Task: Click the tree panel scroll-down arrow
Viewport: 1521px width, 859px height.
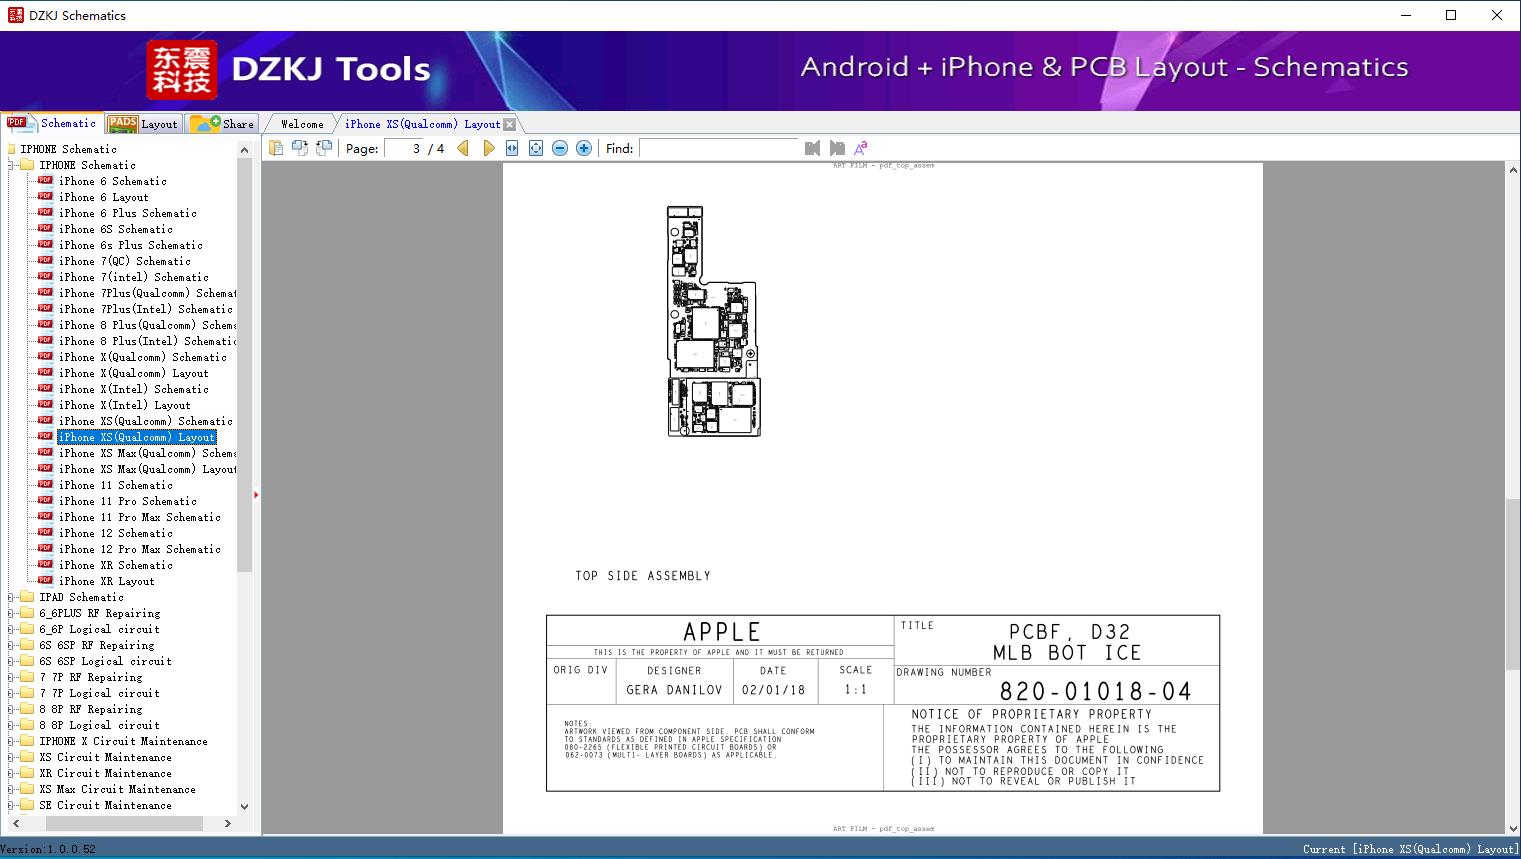Action: 244,806
